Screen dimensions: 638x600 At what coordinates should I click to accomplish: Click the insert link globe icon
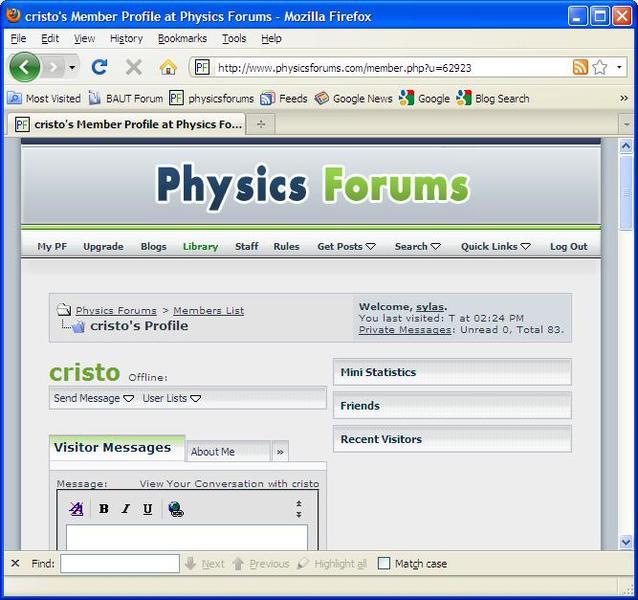click(x=176, y=508)
